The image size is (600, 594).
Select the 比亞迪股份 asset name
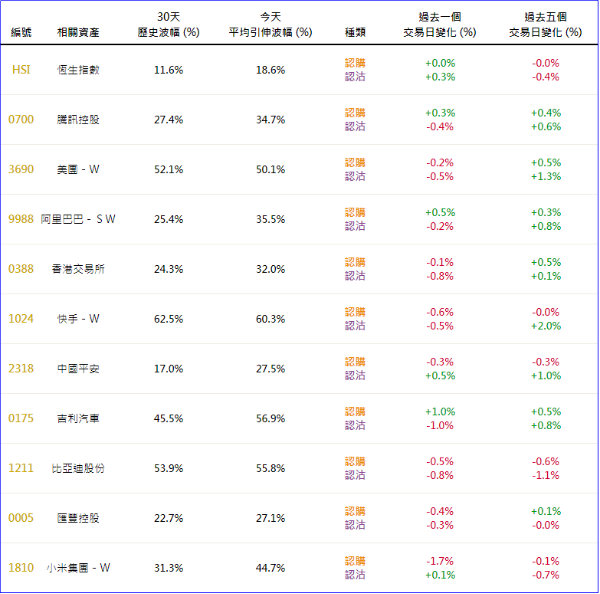click(78, 468)
